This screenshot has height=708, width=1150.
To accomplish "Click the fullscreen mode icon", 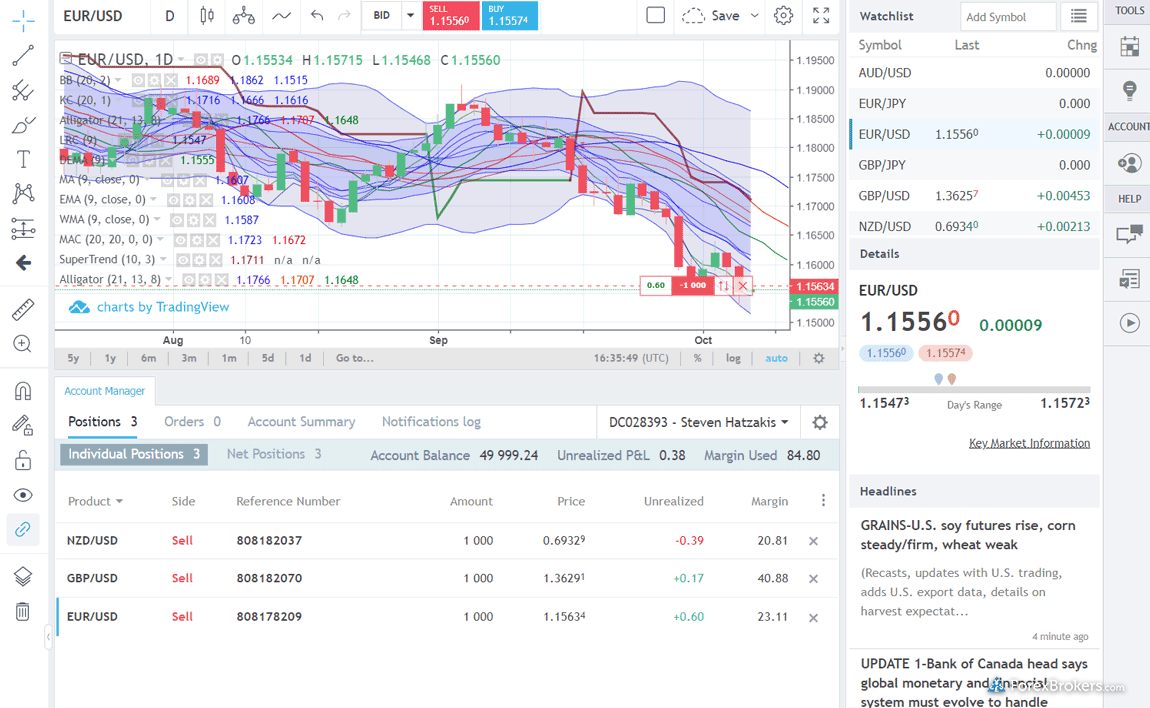I will [821, 16].
